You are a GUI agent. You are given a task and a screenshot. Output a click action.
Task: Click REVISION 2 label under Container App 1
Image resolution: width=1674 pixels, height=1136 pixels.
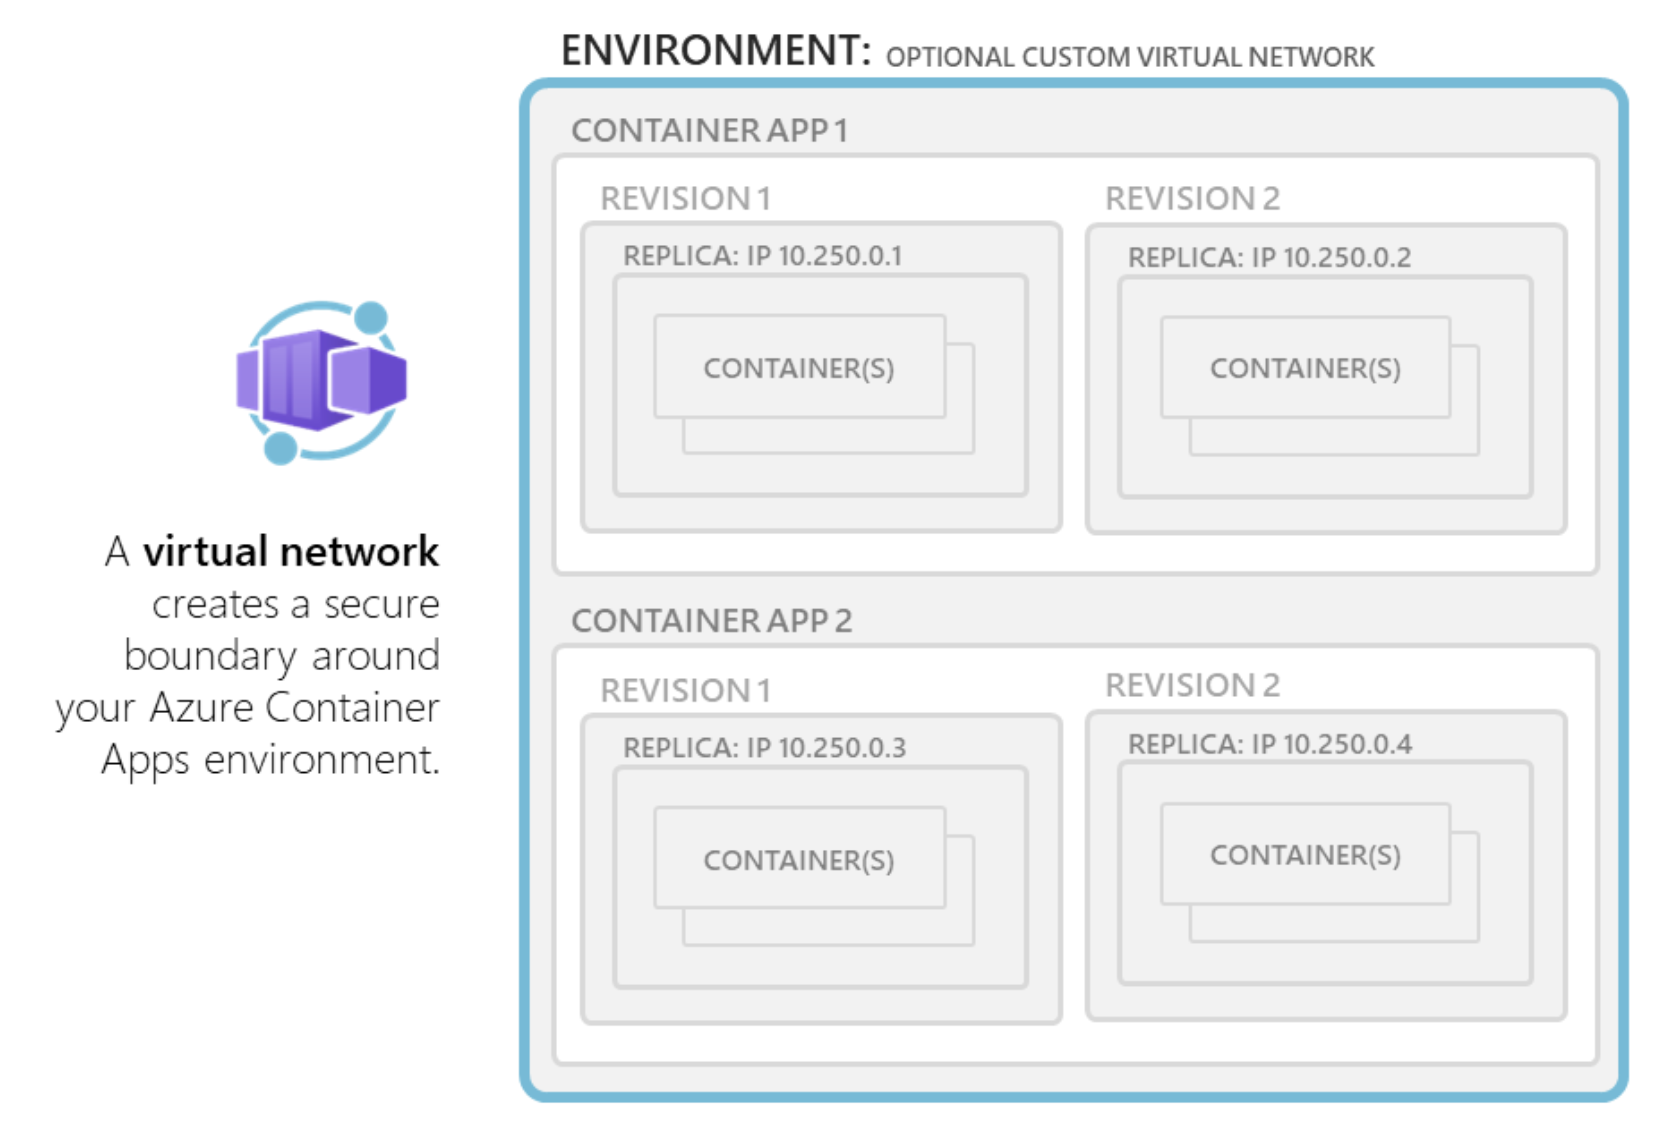(x=1192, y=198)
